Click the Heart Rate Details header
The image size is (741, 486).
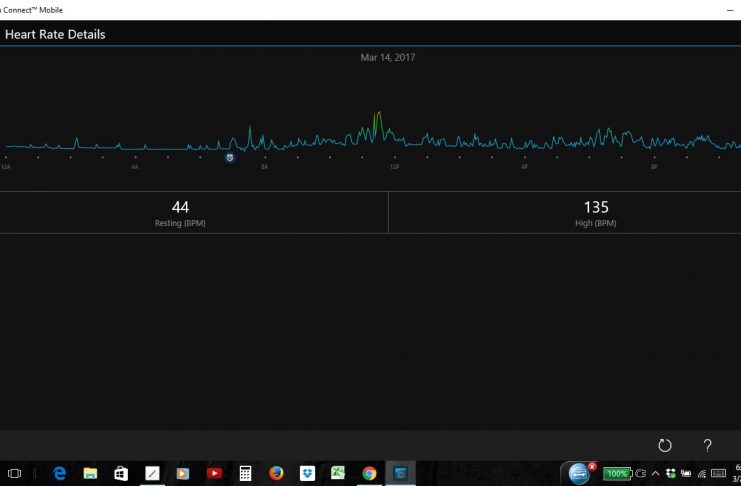[x=56, y=34]
